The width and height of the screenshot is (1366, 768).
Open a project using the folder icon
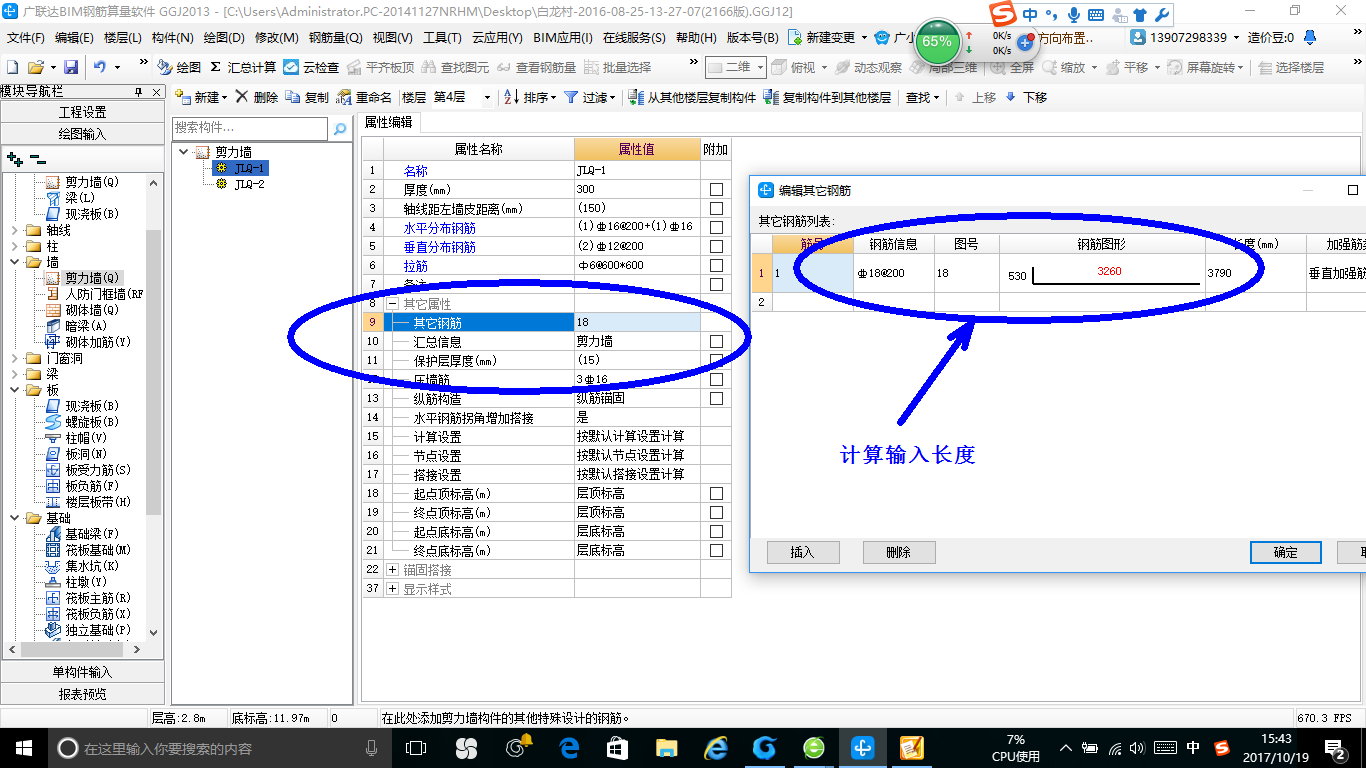(x=35, y=67)
